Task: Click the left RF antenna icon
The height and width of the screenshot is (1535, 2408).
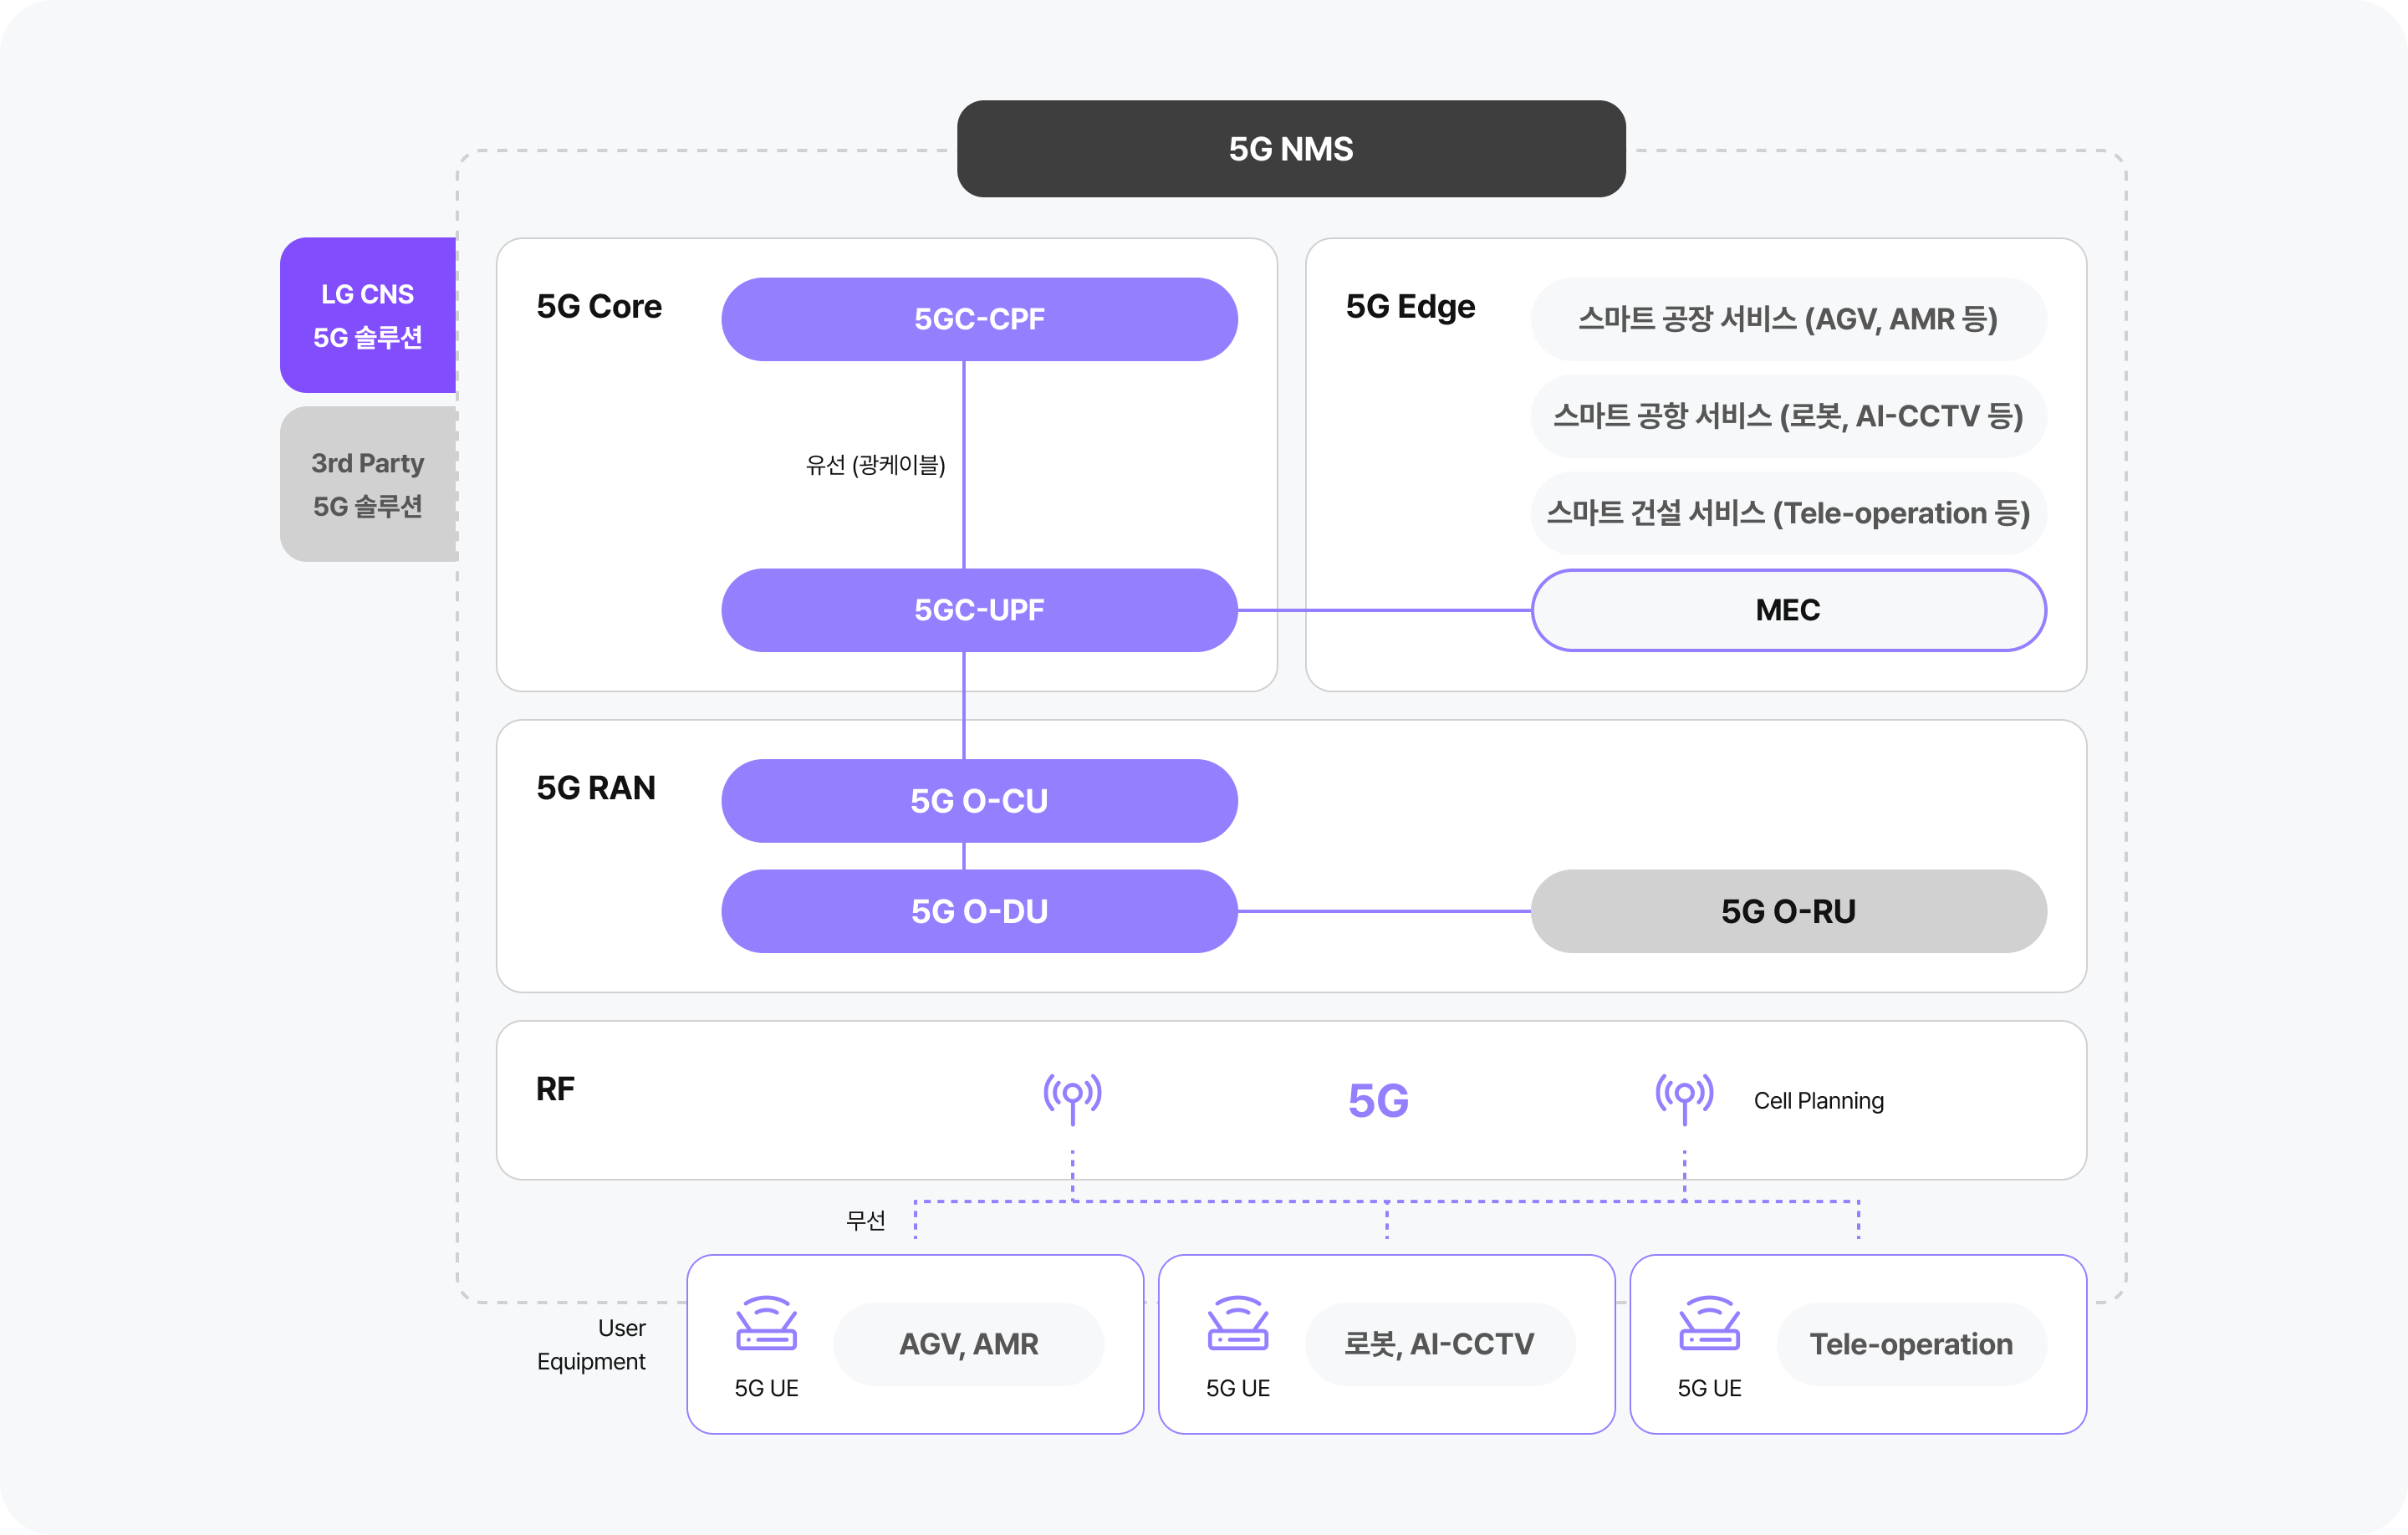Action: point(1072,1097)
